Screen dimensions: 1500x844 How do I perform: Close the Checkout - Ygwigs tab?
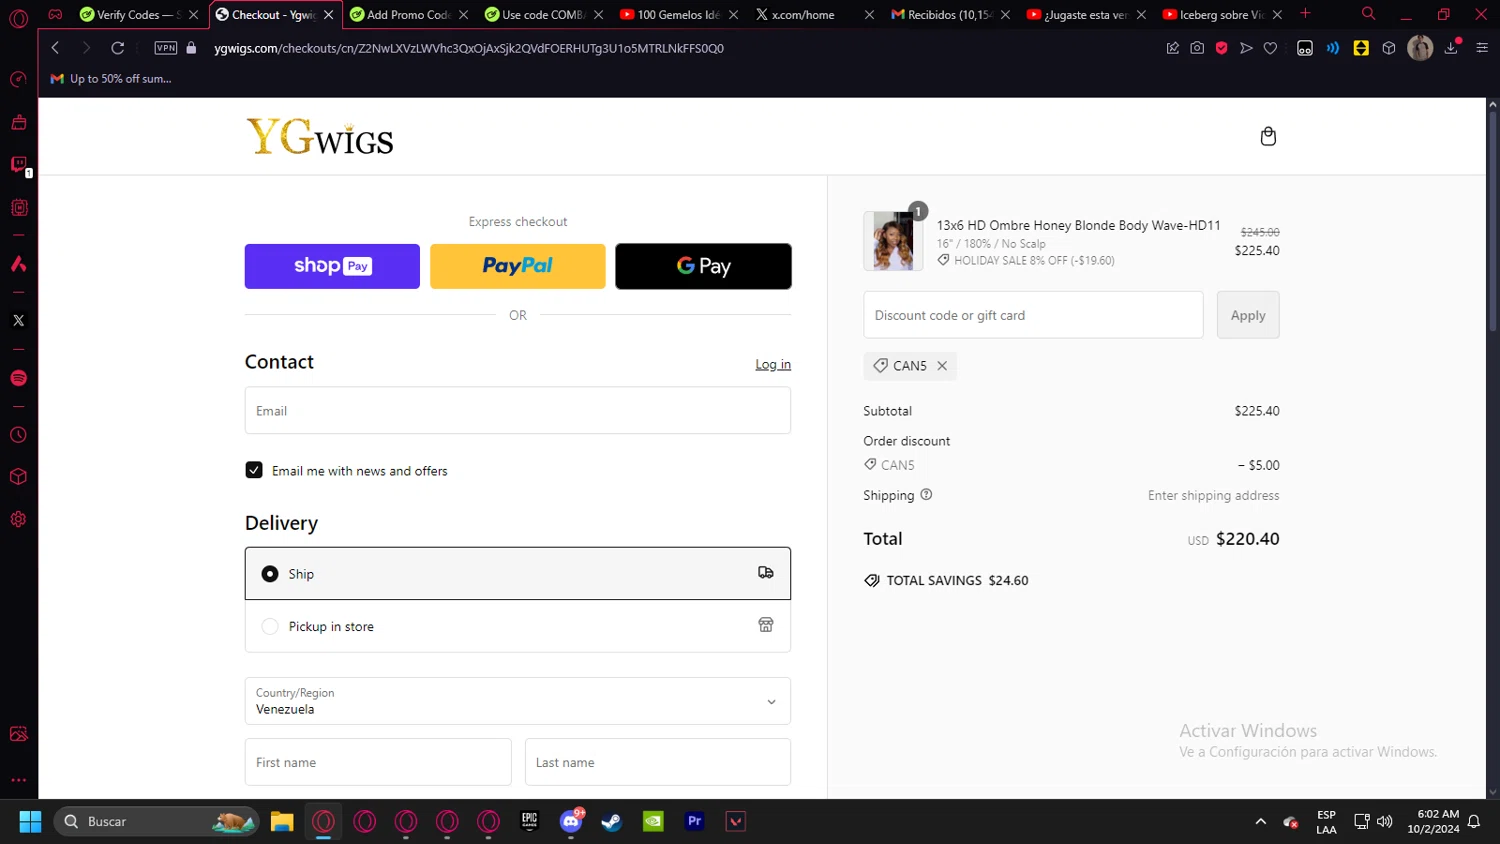tap(328, 15)
